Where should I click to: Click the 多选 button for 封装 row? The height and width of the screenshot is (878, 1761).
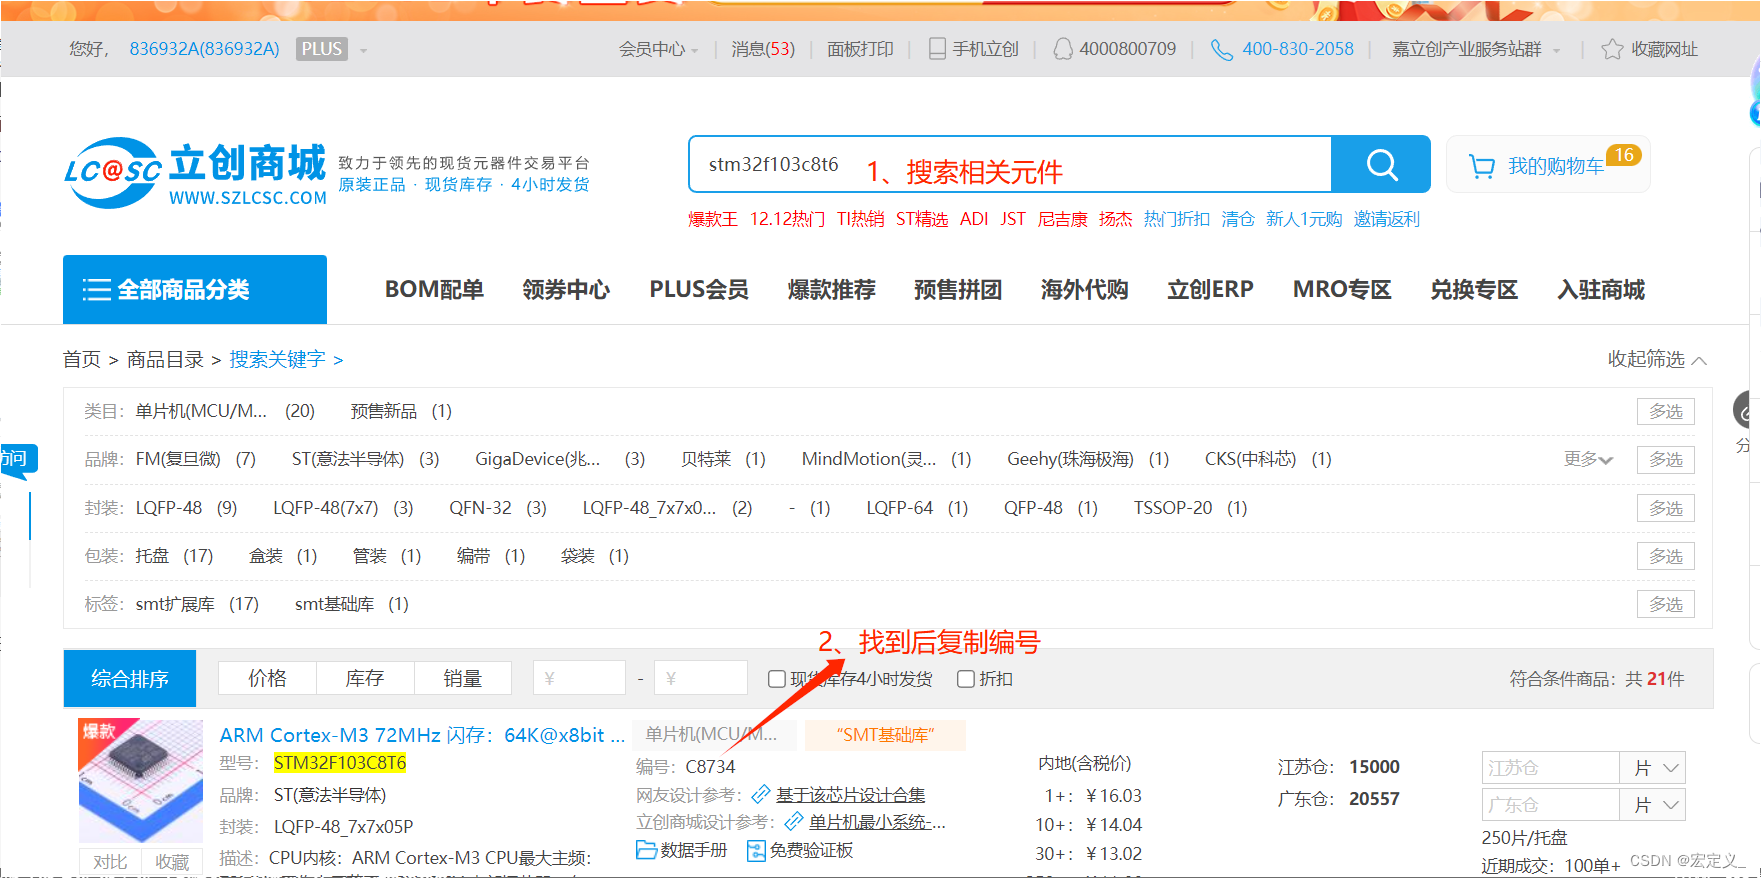click(1665, 508)
